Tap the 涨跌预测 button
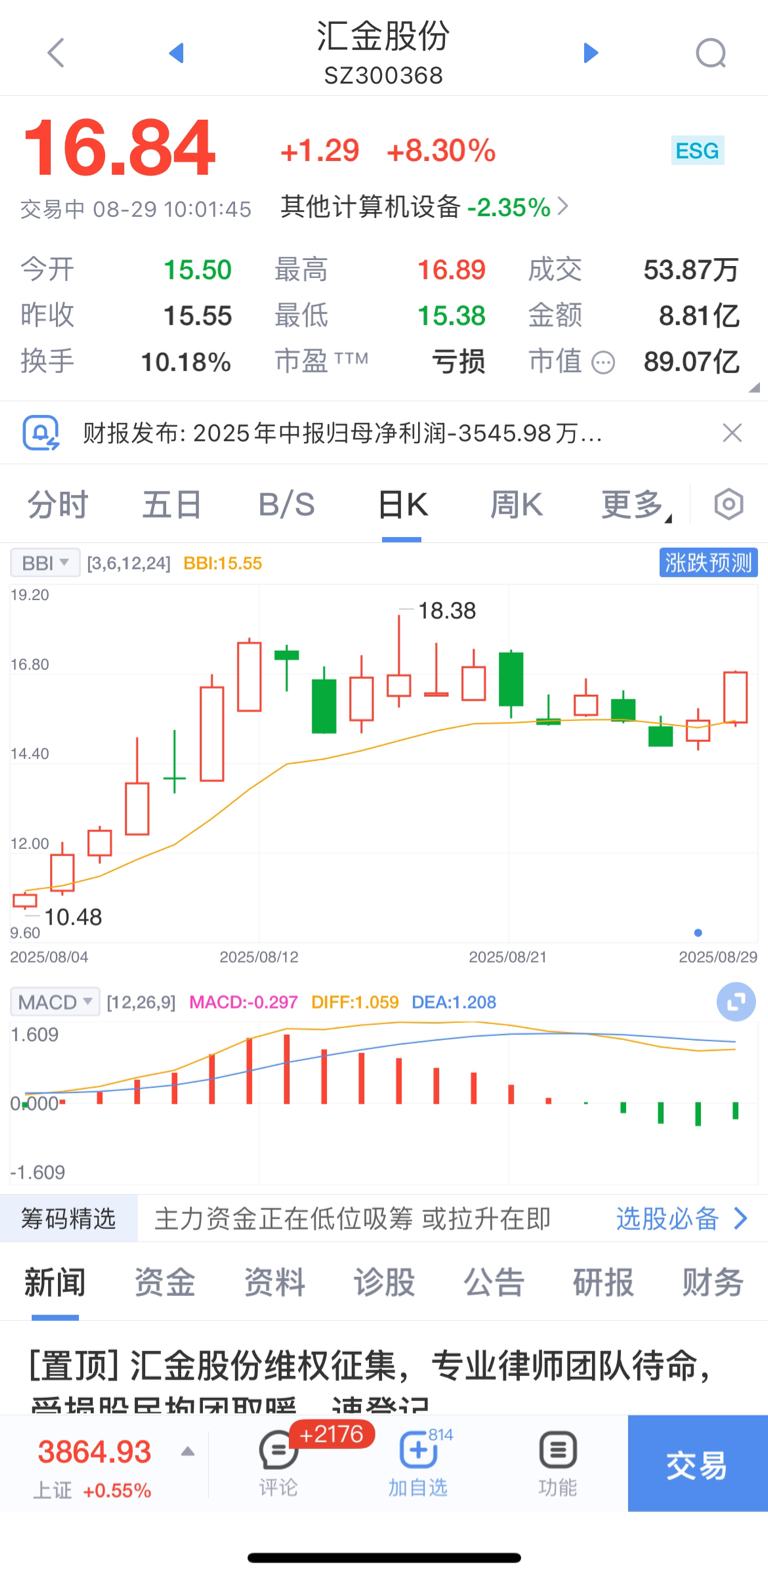 (x=709, y=563)
